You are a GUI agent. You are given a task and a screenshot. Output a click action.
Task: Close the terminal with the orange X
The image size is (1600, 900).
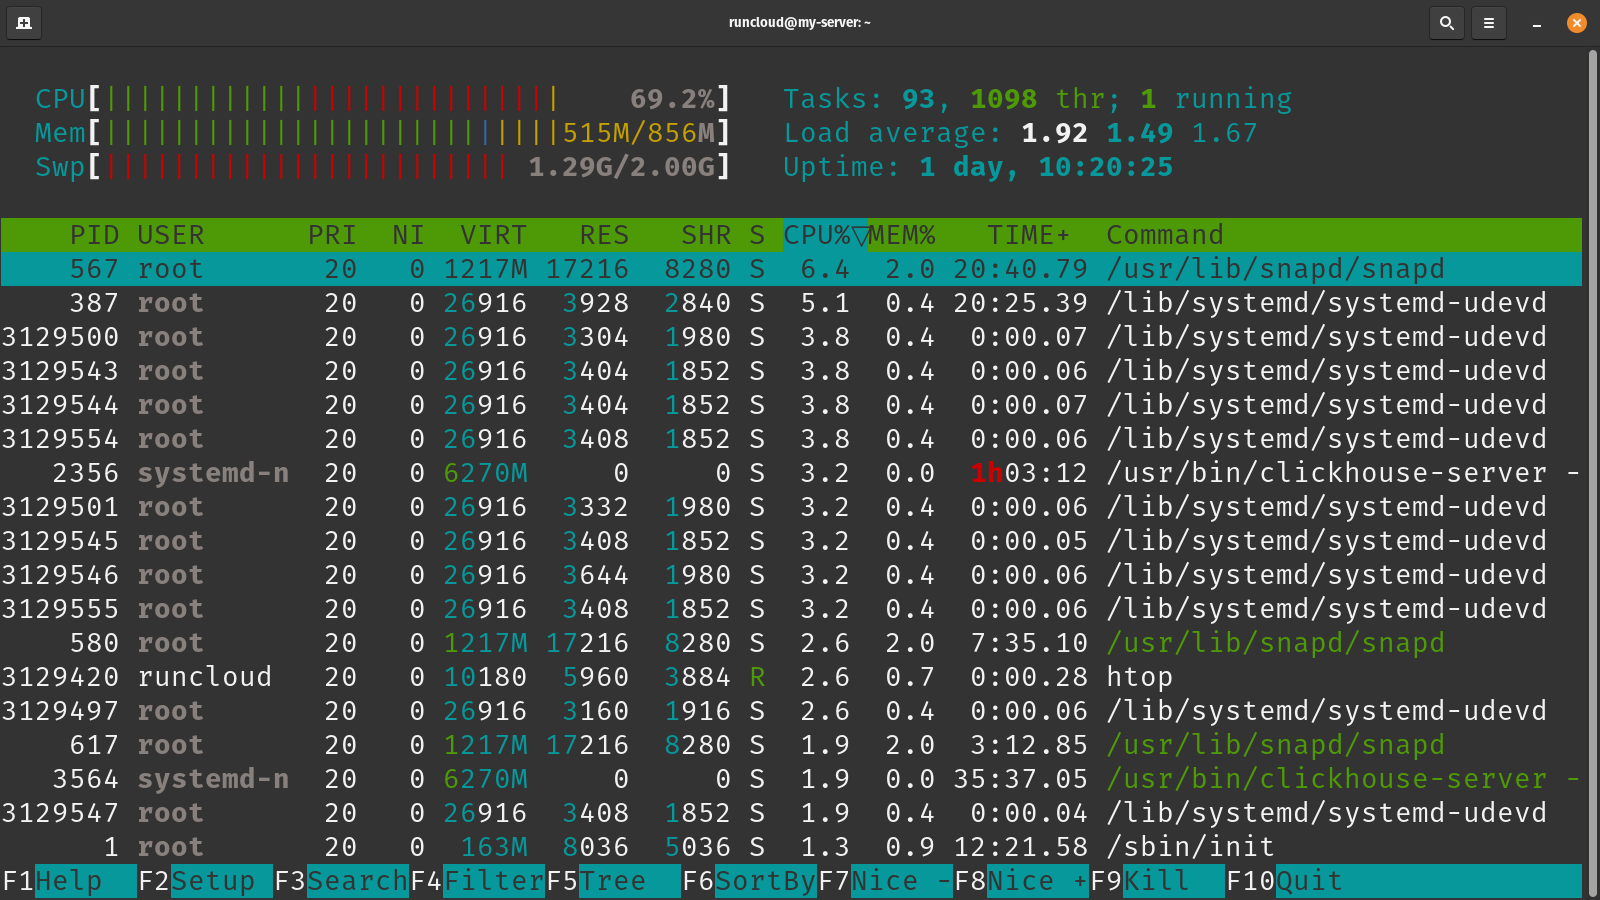point(1577,22)
